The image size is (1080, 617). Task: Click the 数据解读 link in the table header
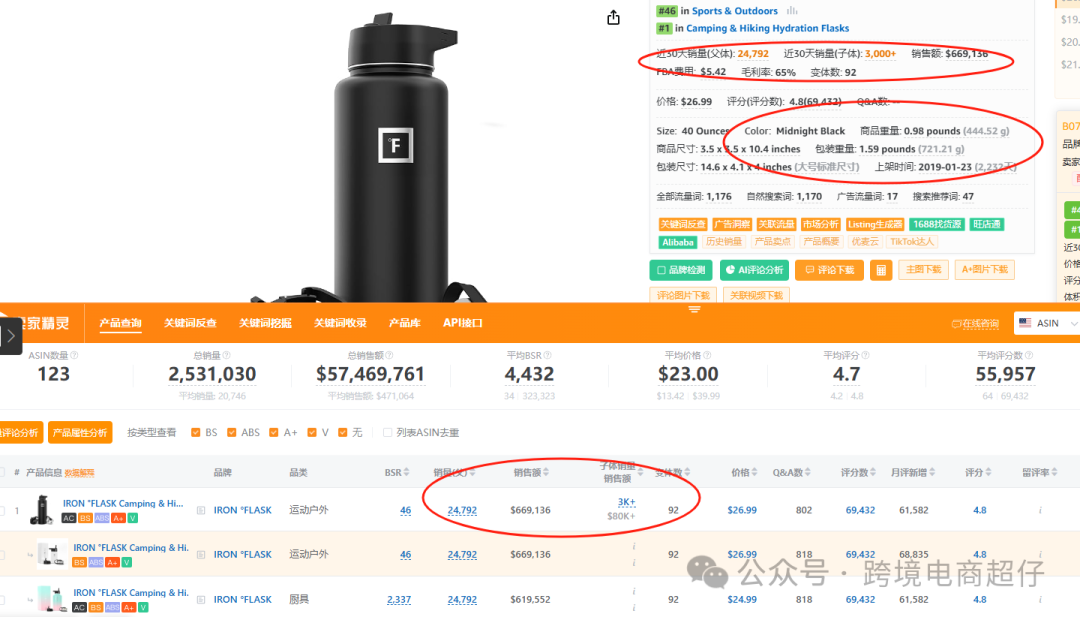click(79, 473)
